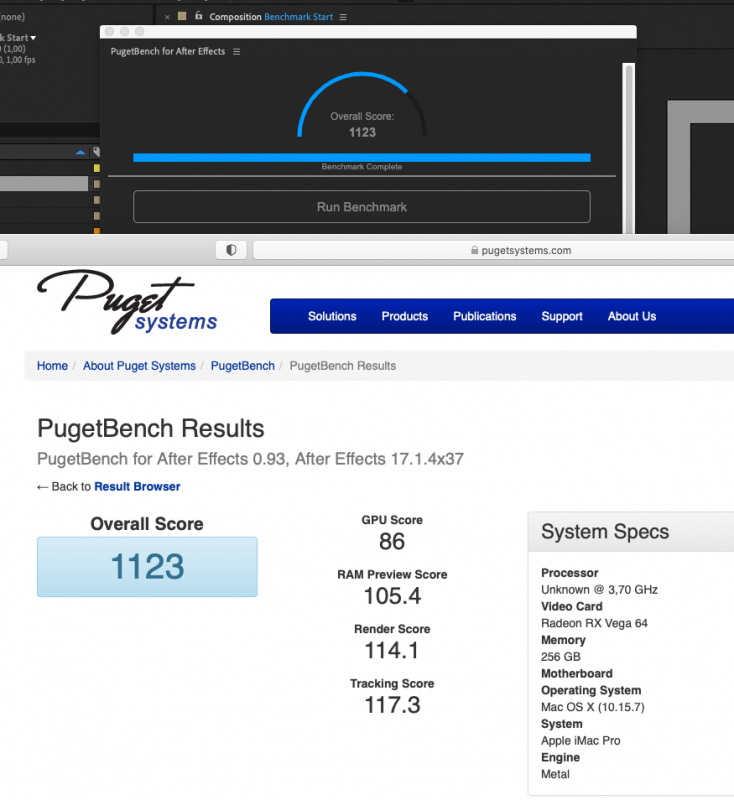This screenshot has height=800, width=734.
Task: Open the Products navigation menu
Action: pos(404,316)
